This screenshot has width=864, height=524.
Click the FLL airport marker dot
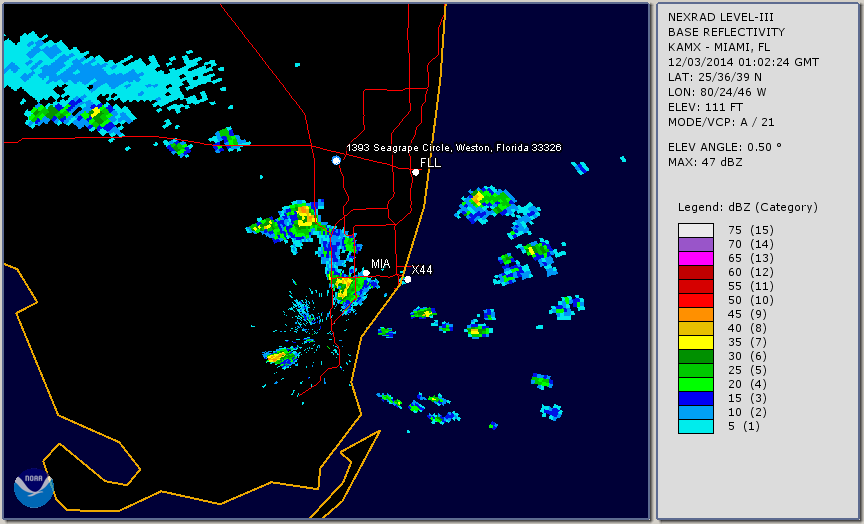coord(415,172)
